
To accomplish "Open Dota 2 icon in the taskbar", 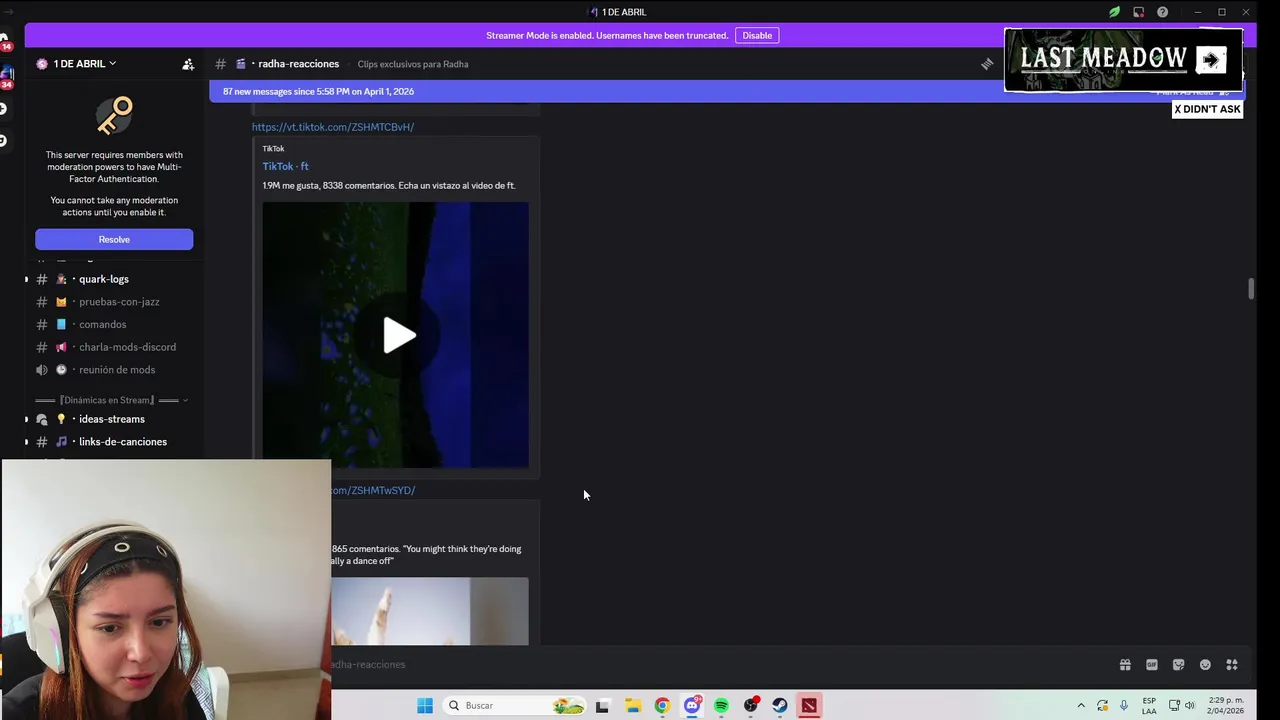I will 809,706.
